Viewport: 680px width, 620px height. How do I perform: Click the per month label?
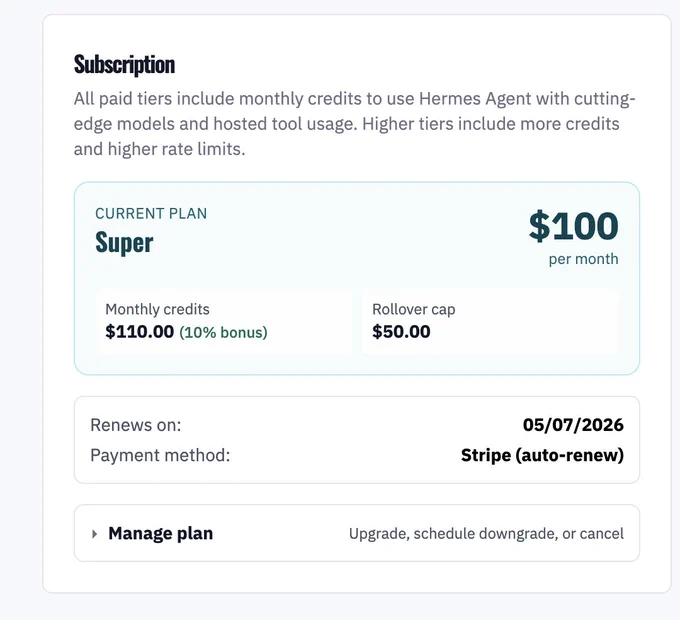point(583,259)
